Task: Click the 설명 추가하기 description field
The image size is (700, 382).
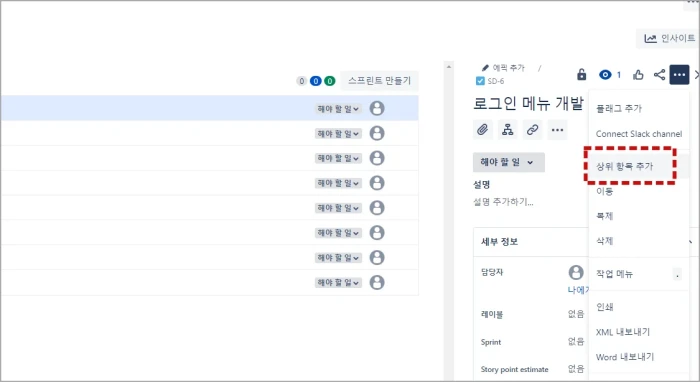Action: coord(503,202)
